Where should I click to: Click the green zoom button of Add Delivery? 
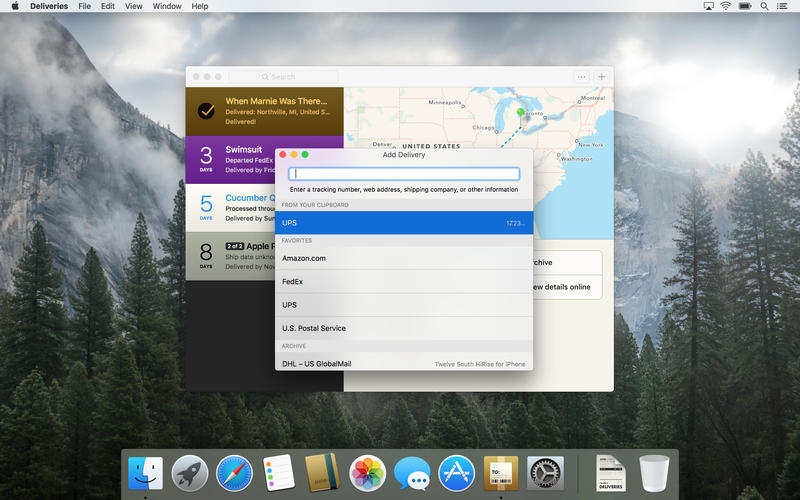pos(305,155)
